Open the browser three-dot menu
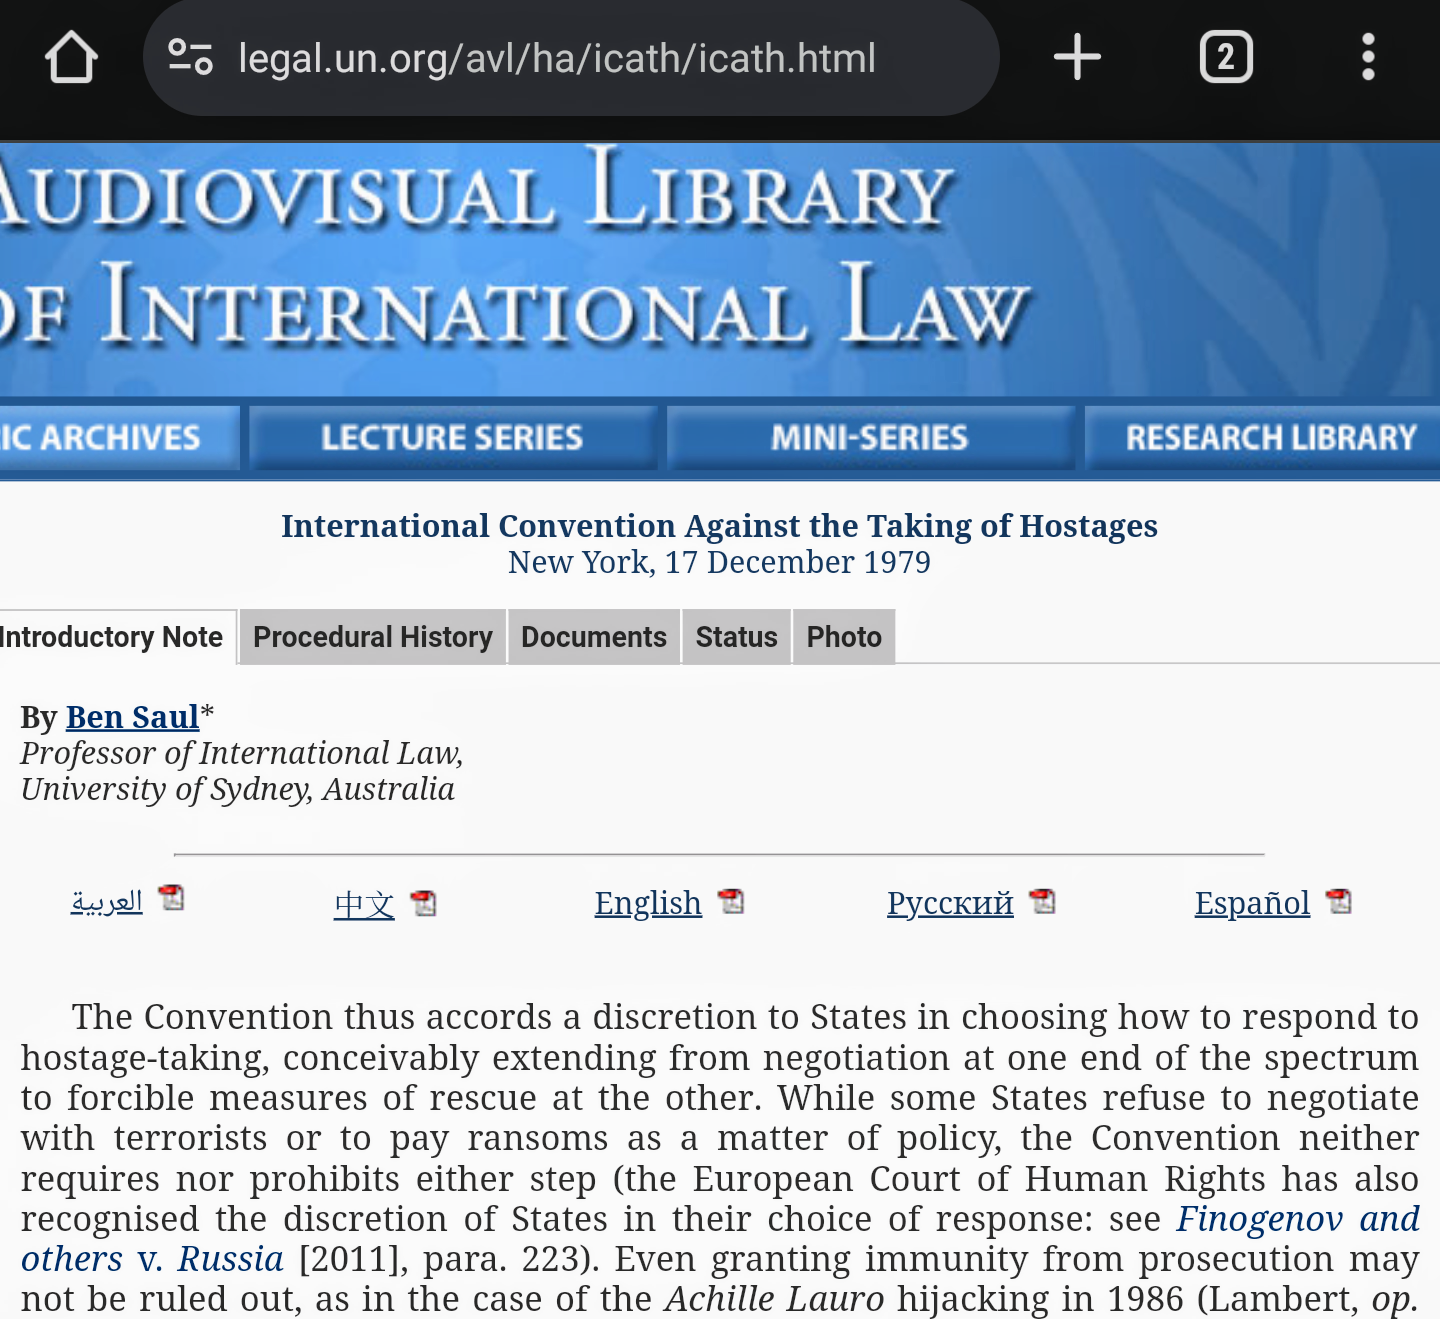The width and height of the screenshot is (1440, 1319). (x=1368, y=57)
